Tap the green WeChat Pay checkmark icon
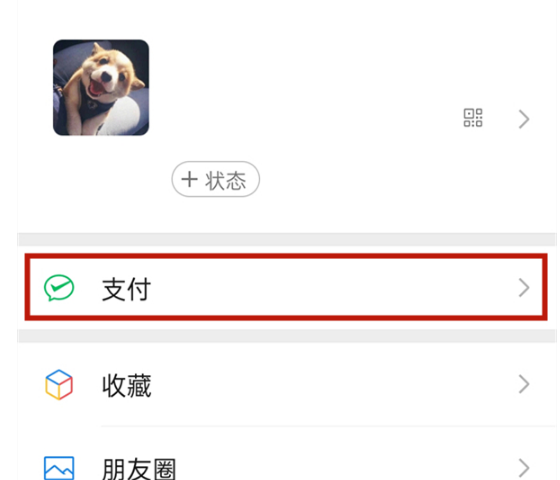560x480 pixels. (x=59, y=288)
